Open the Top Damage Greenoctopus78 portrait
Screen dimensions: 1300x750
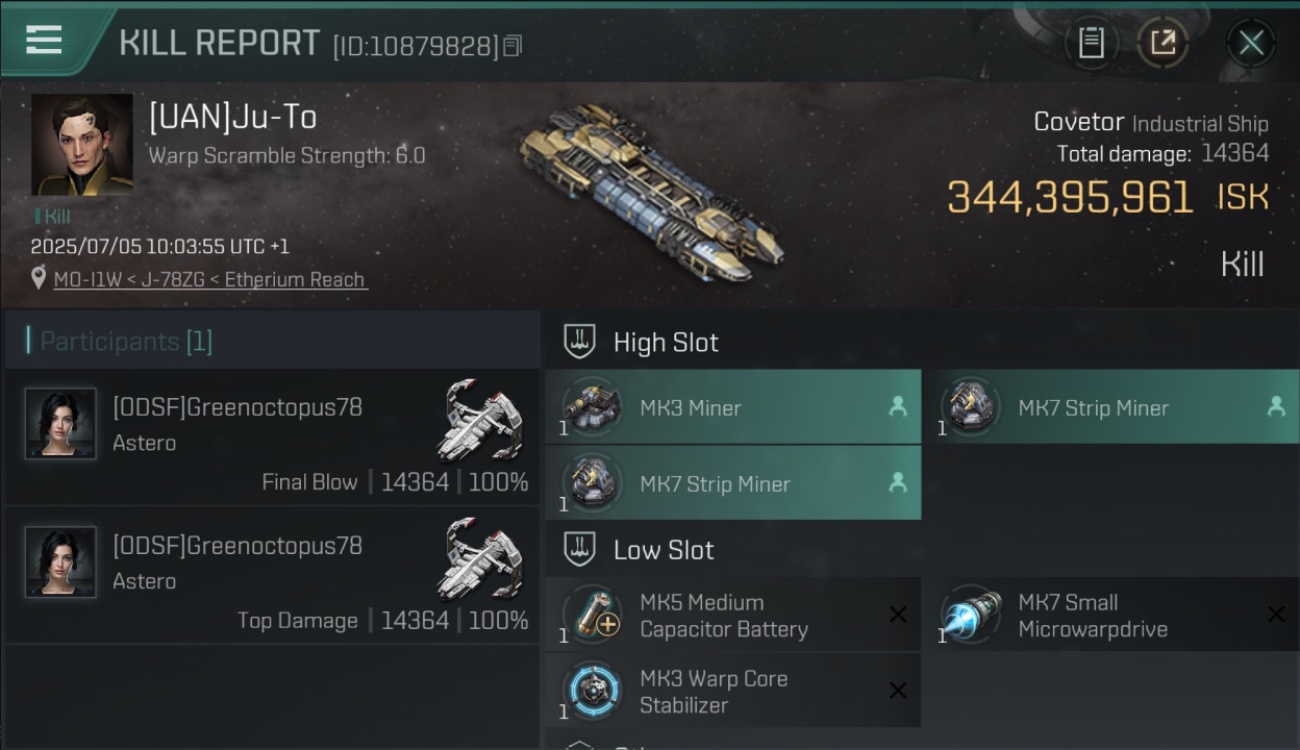pos(60,562)
